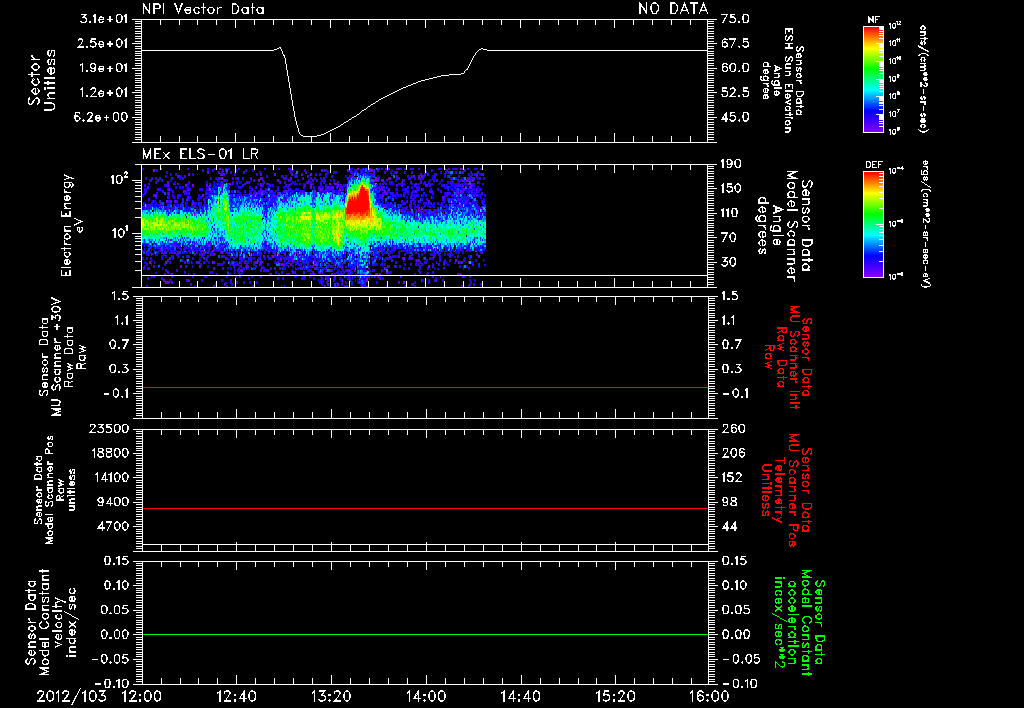Click the 'NO DATA' label
Viewport: 1024px width, 708px height.
tap(673, 9)
